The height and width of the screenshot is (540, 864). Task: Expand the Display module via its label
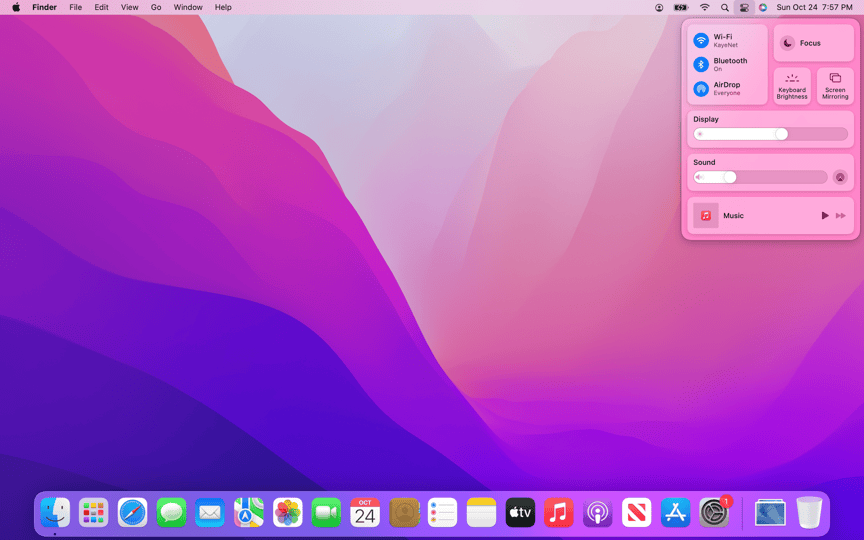point(706,119)
